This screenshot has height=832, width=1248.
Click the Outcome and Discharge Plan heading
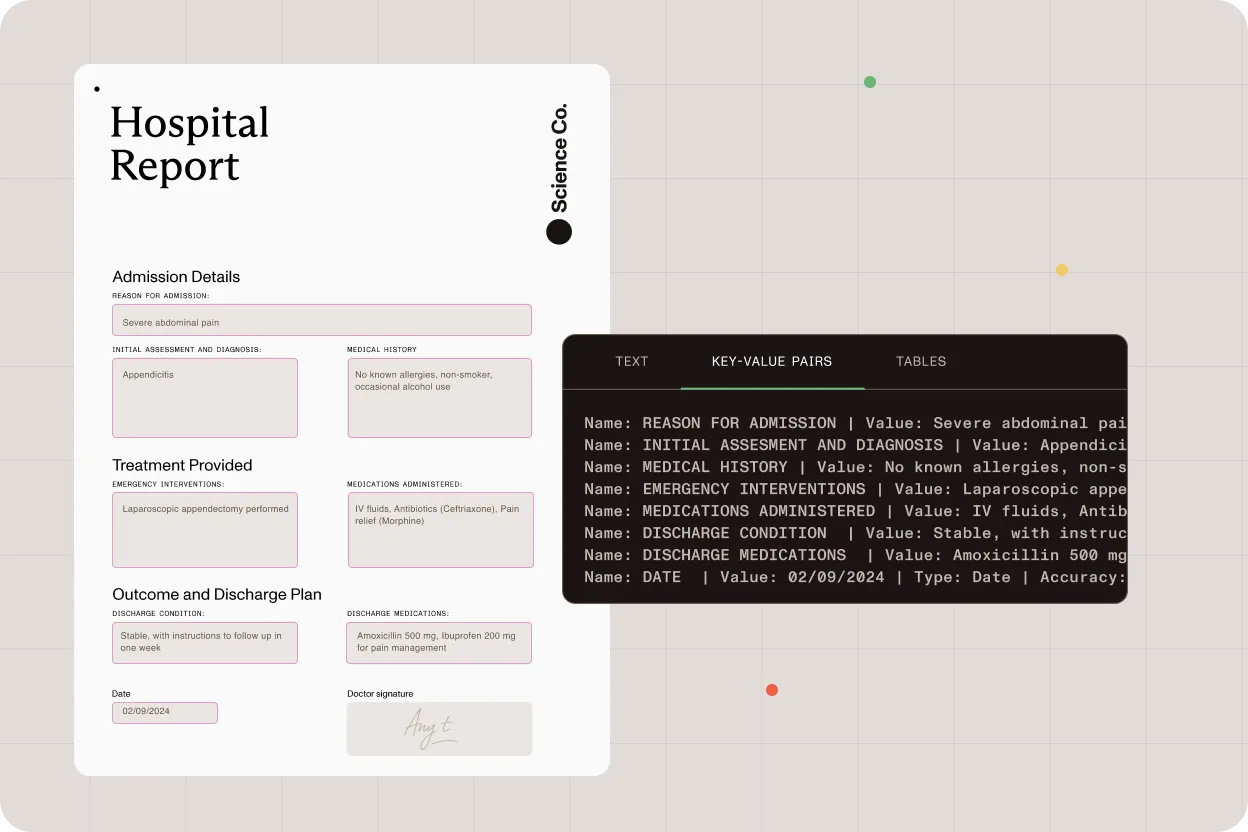(217, 594)
